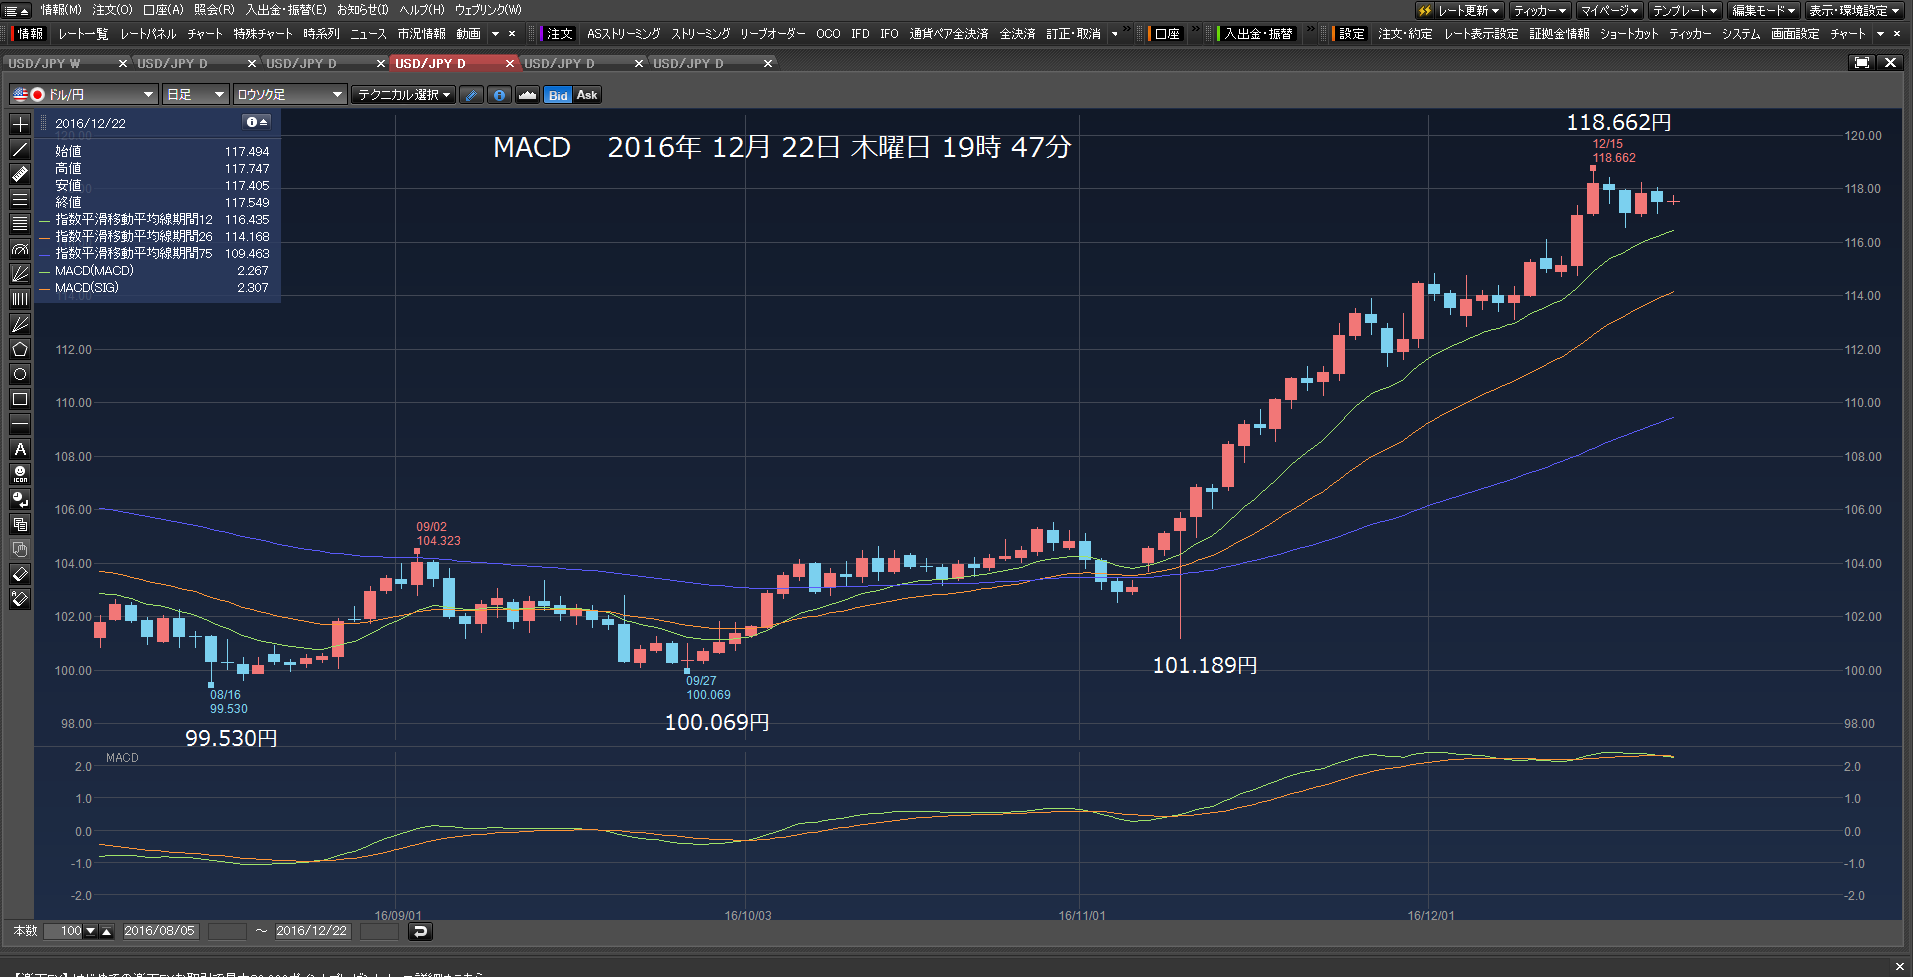Open the 編集モード dropdown
This screenshot has height=977, width=1913.
point(1763,10)
